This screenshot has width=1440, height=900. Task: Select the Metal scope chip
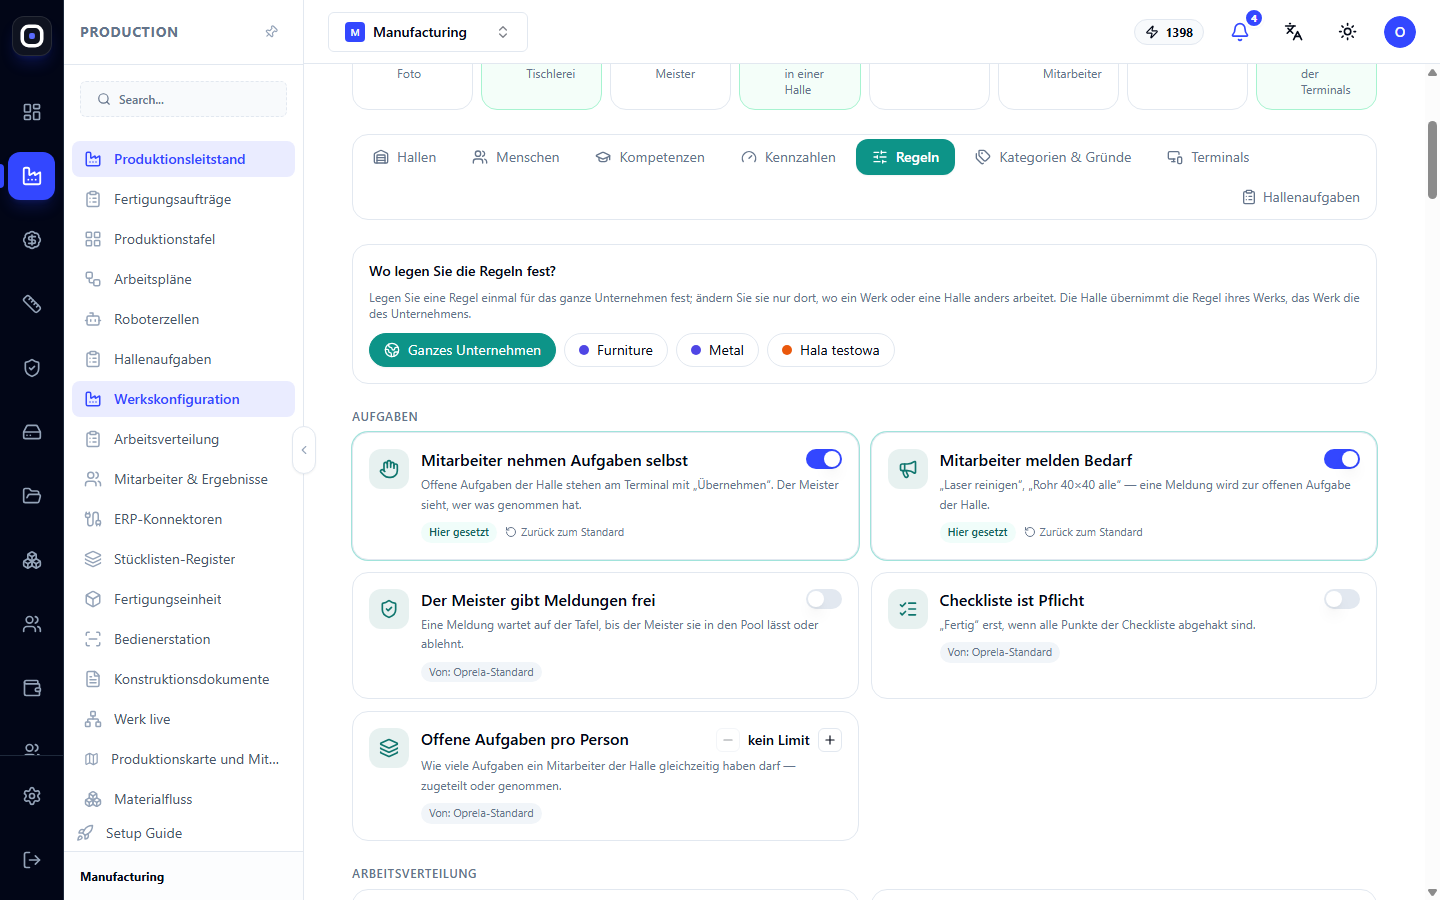(x=717, y=350)
